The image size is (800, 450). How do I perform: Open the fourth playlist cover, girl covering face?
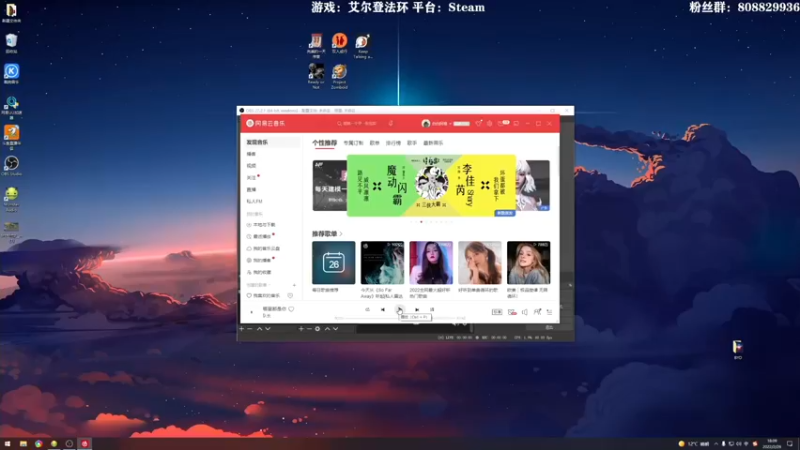click(x=480, y=263)
